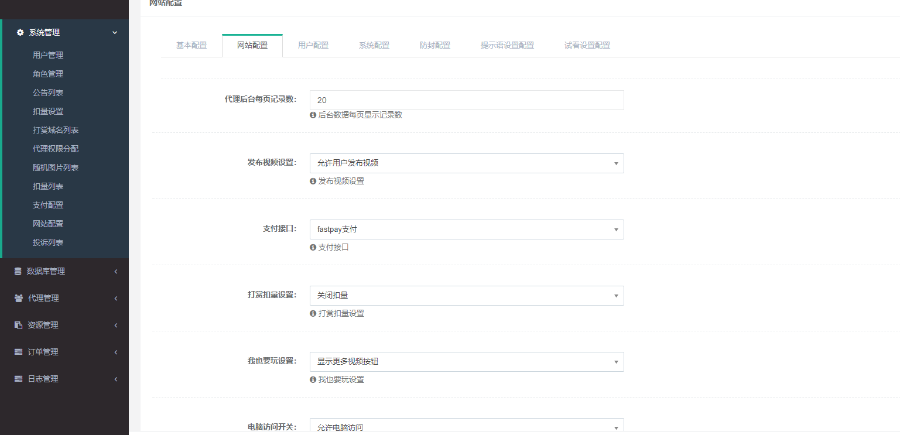Click the hint text 后台数据每页显示记录数
This screenshot has width=900, height=435.
[360, 115]
